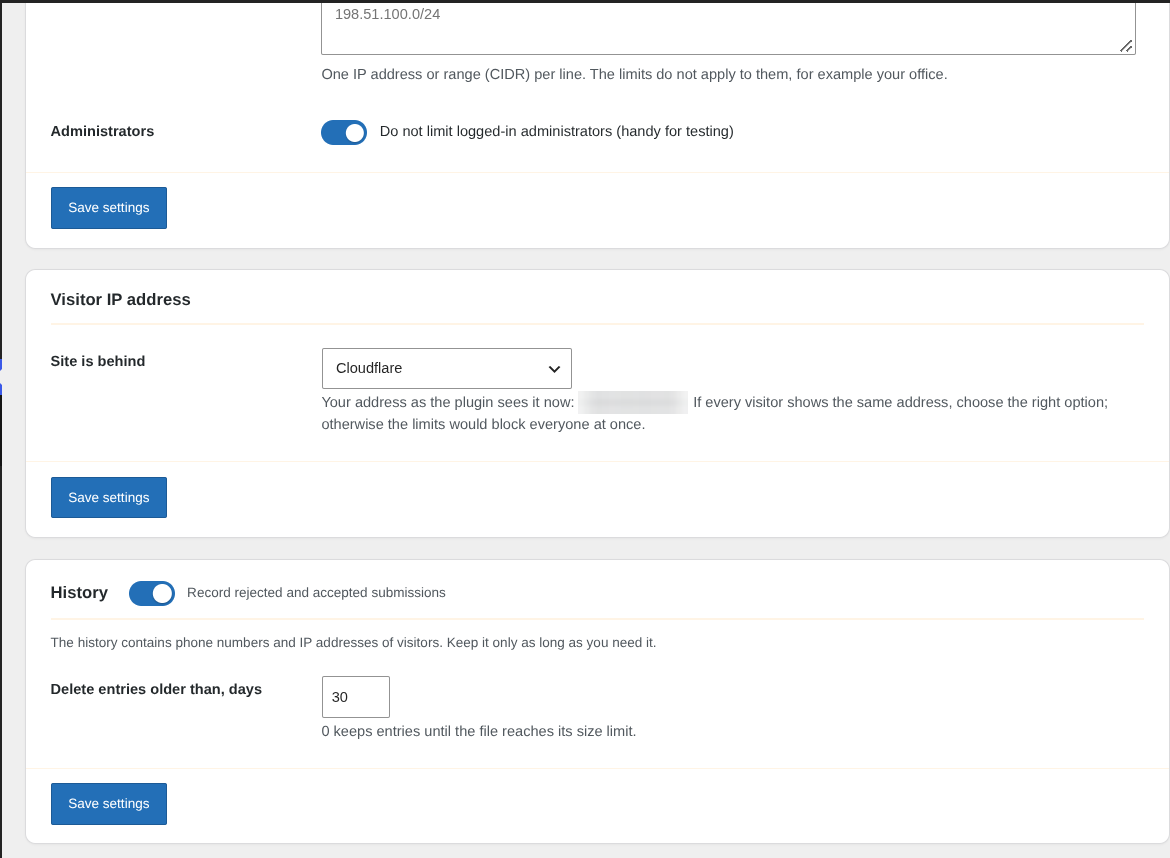
Task: Click into the IP whitelist textarea with 198.51.100.0/24
Action: click(x=728, y=28)
